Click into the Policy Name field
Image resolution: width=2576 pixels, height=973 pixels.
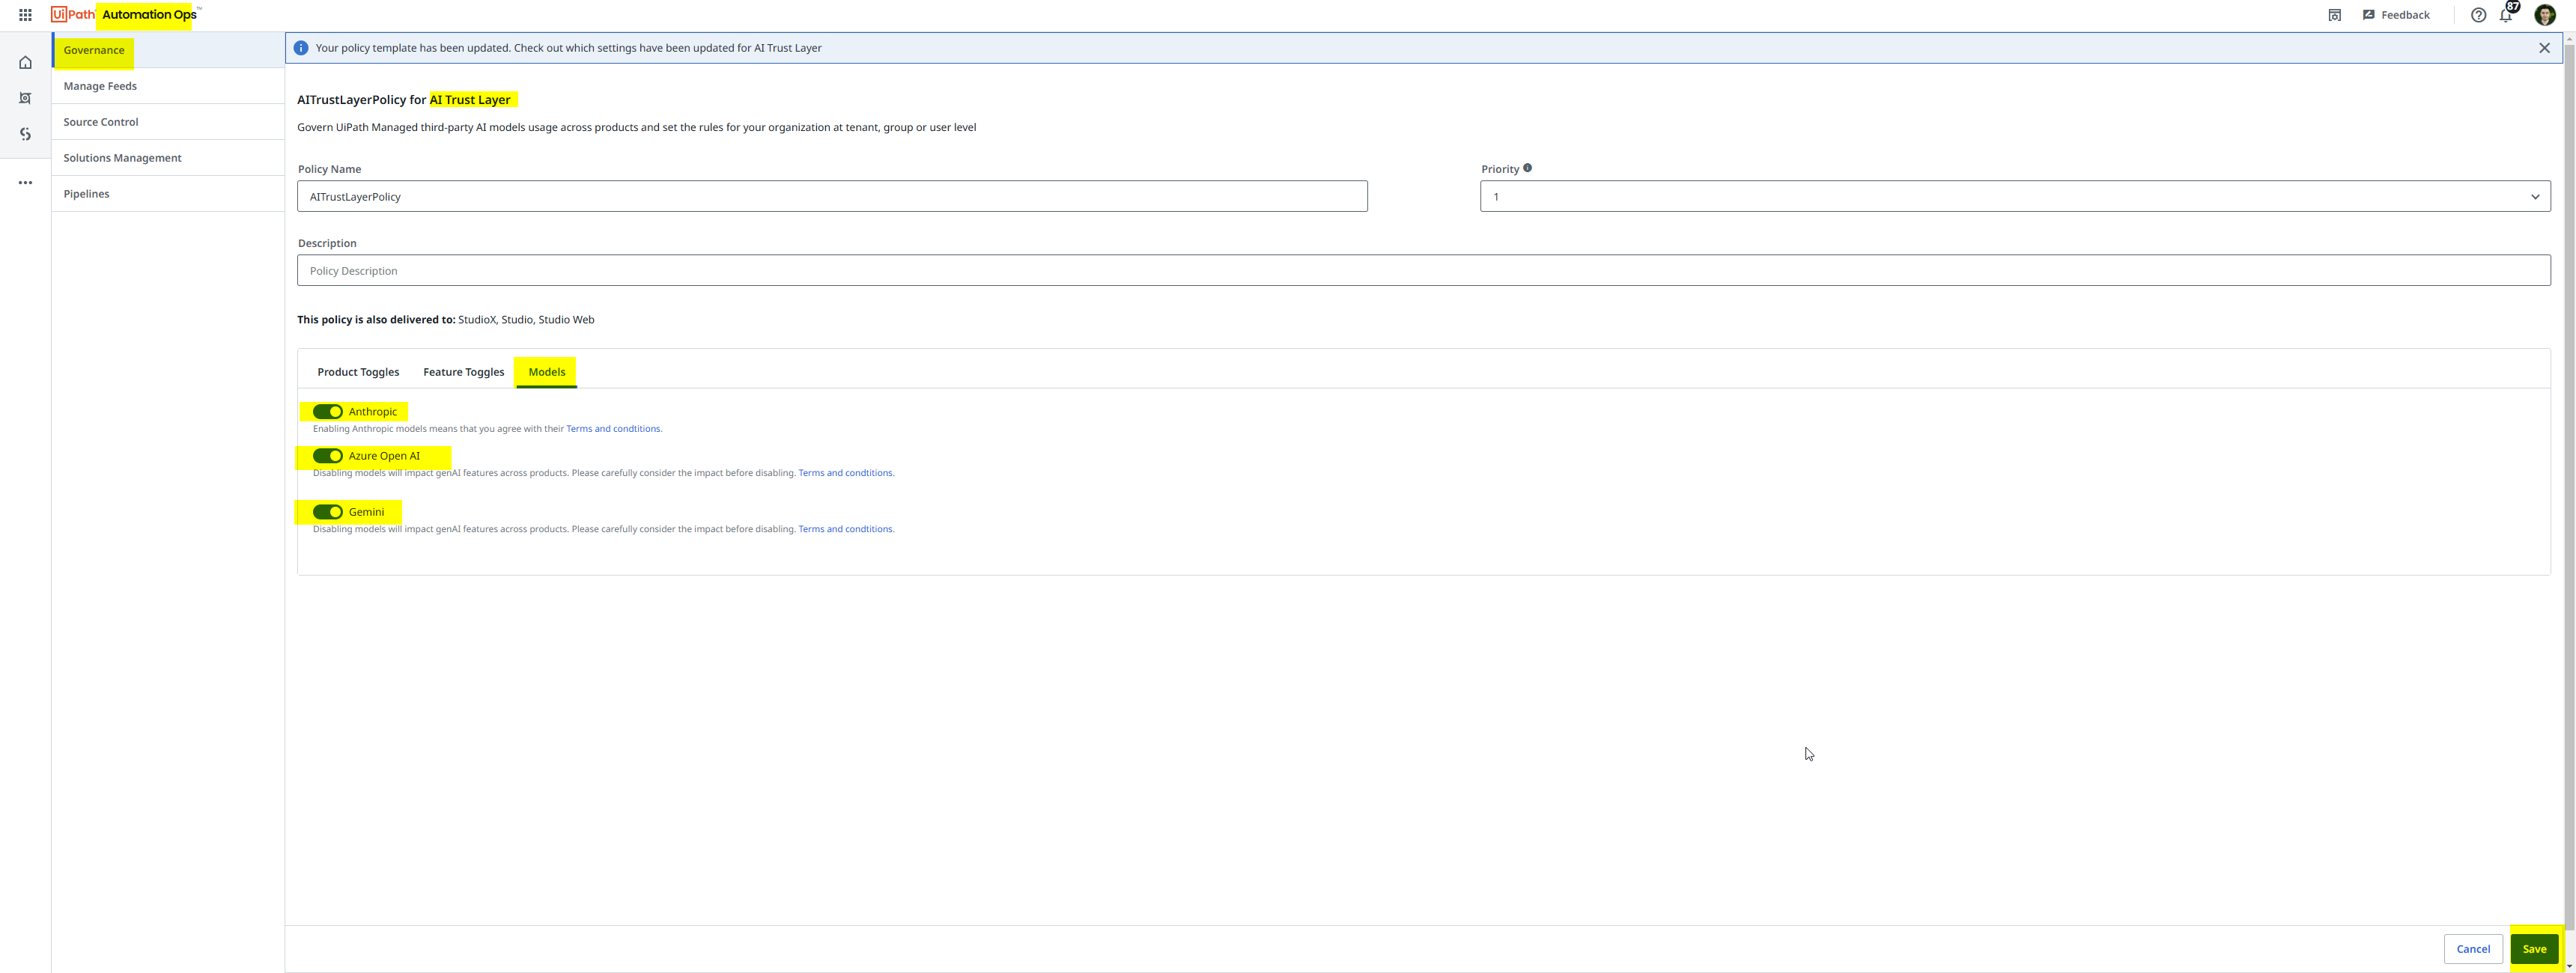tap(832, 196)
